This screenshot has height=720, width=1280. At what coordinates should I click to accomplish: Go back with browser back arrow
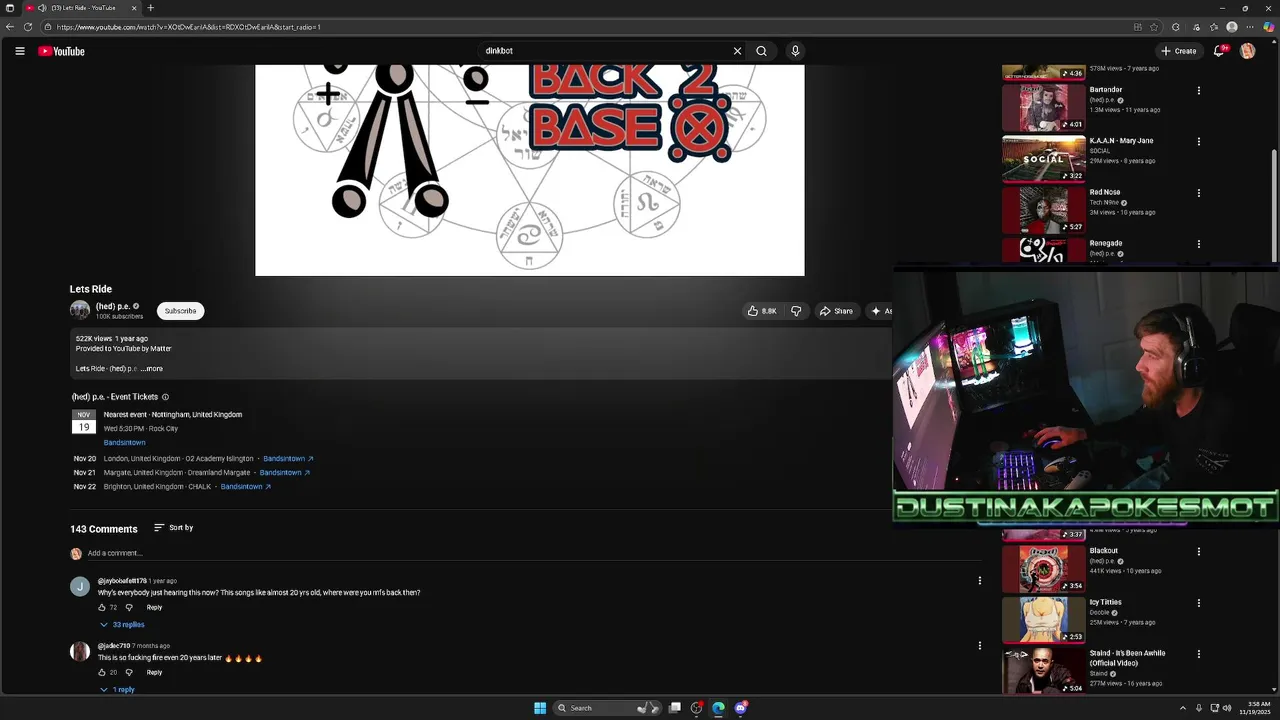click(10, 27)
